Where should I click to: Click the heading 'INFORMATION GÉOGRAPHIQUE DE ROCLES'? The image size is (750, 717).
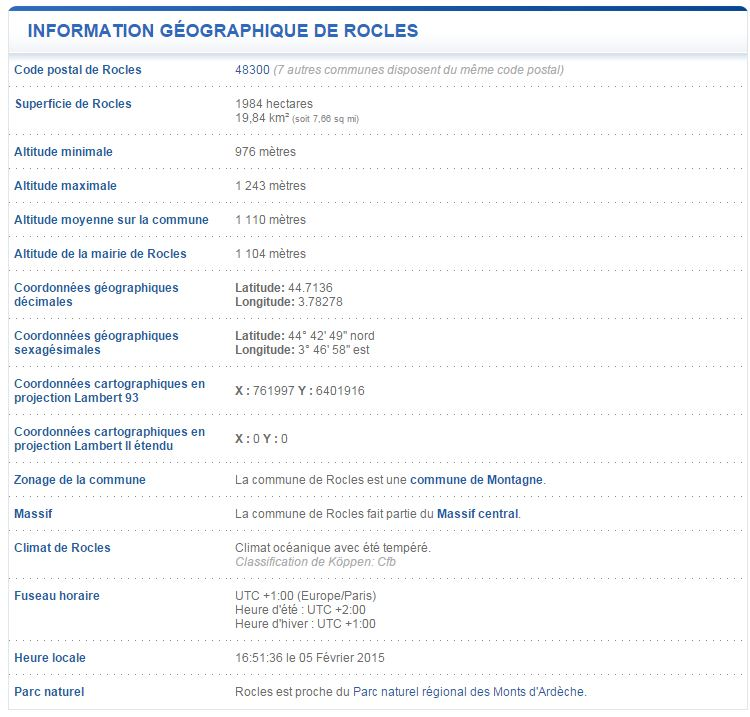pyautogui.click(x=223, y=31)
